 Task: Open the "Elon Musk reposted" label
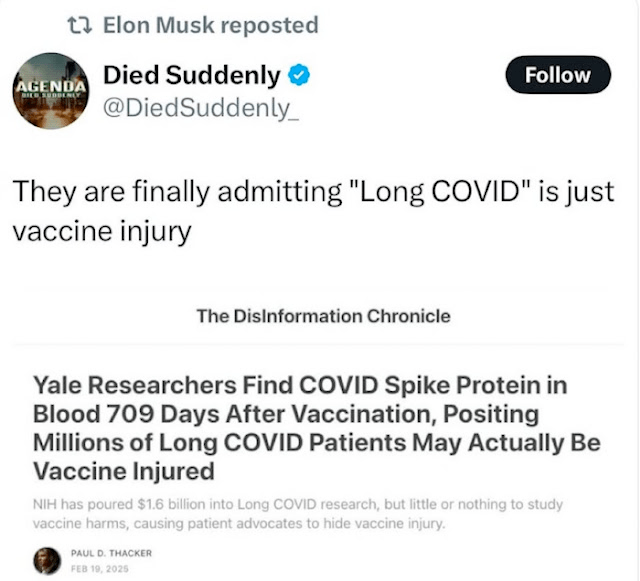tap(210, 25)
